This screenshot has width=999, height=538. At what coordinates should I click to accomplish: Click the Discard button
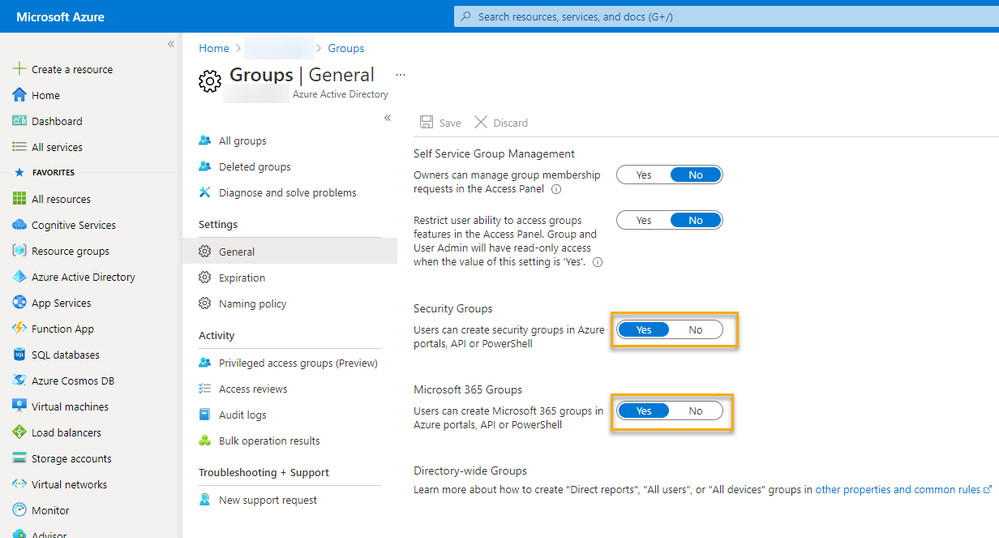(x=501, y=123)
